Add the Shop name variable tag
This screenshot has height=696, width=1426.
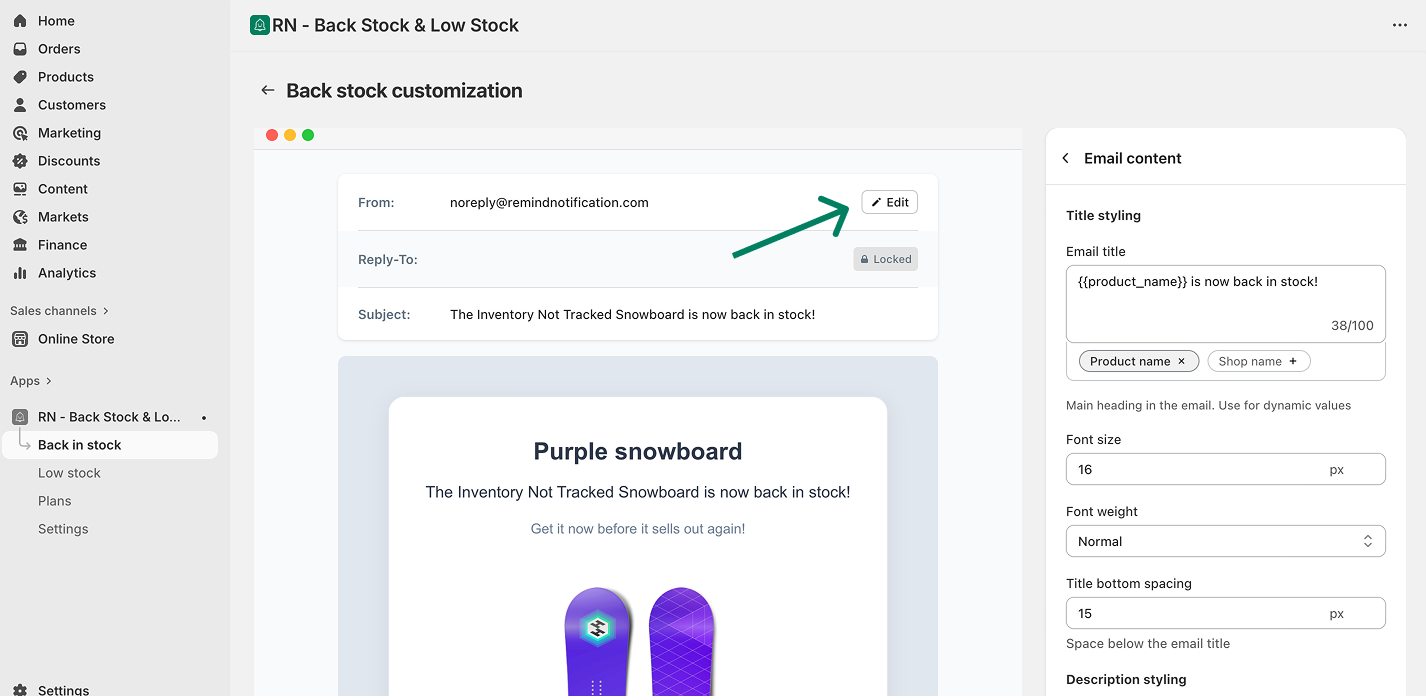pyautogui.click(x=1292, y=361)
